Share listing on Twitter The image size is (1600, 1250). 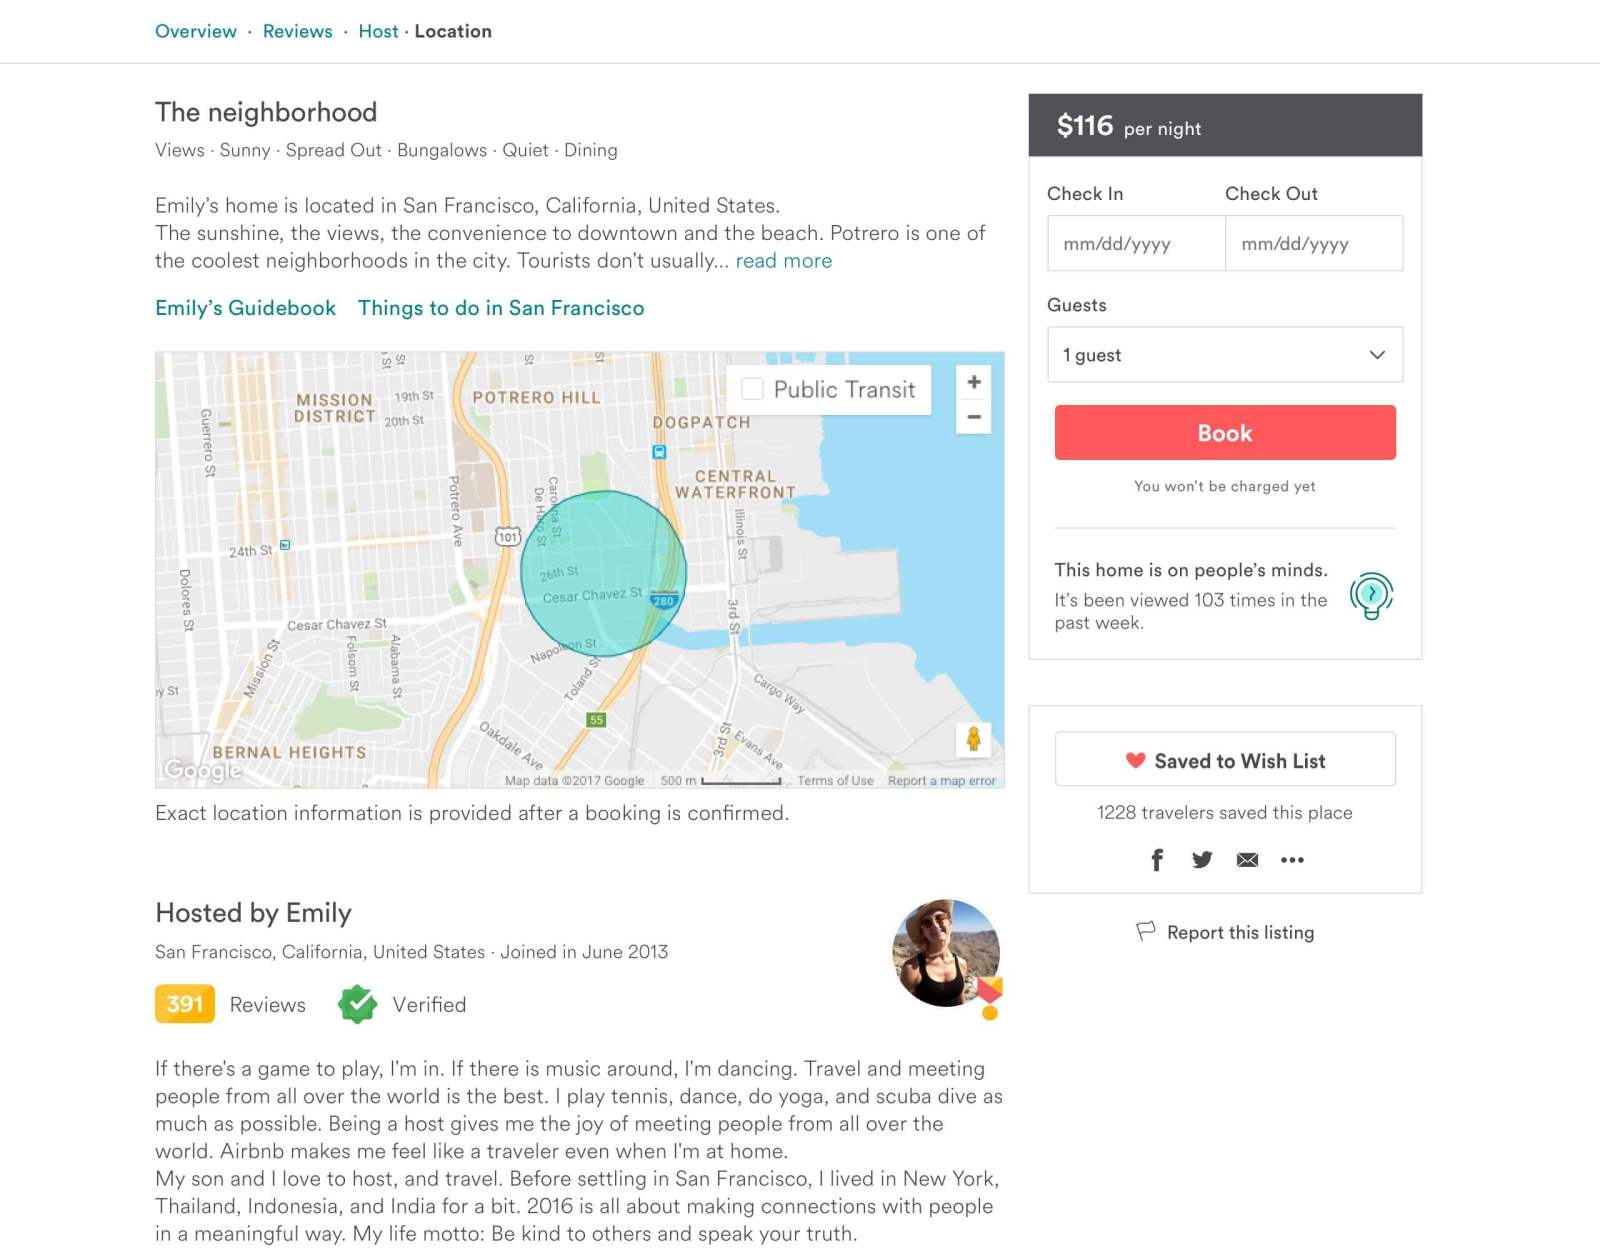[x=1202, y=860]
